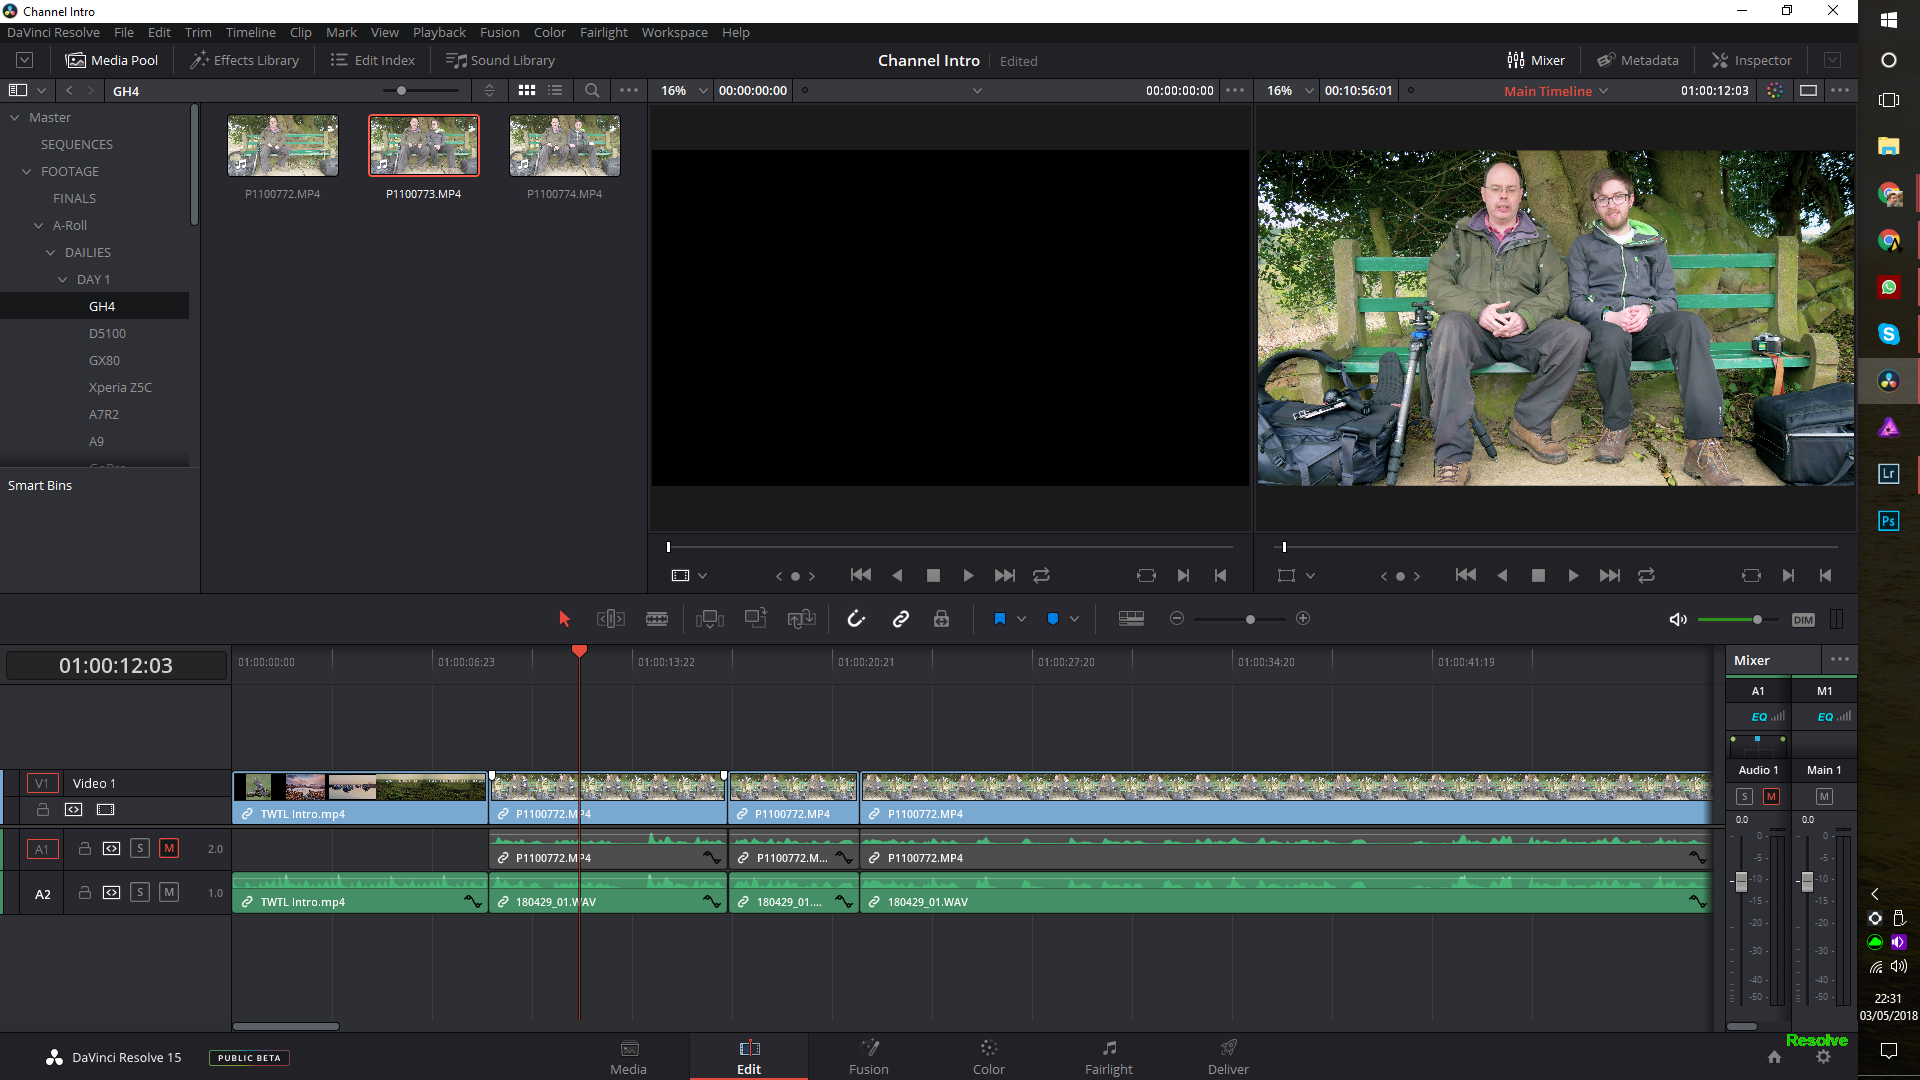1920x1080 pixels.
Task: Click the Replace Clip toolbar icon
Action: pyautogui.click(x=801, y=619)
